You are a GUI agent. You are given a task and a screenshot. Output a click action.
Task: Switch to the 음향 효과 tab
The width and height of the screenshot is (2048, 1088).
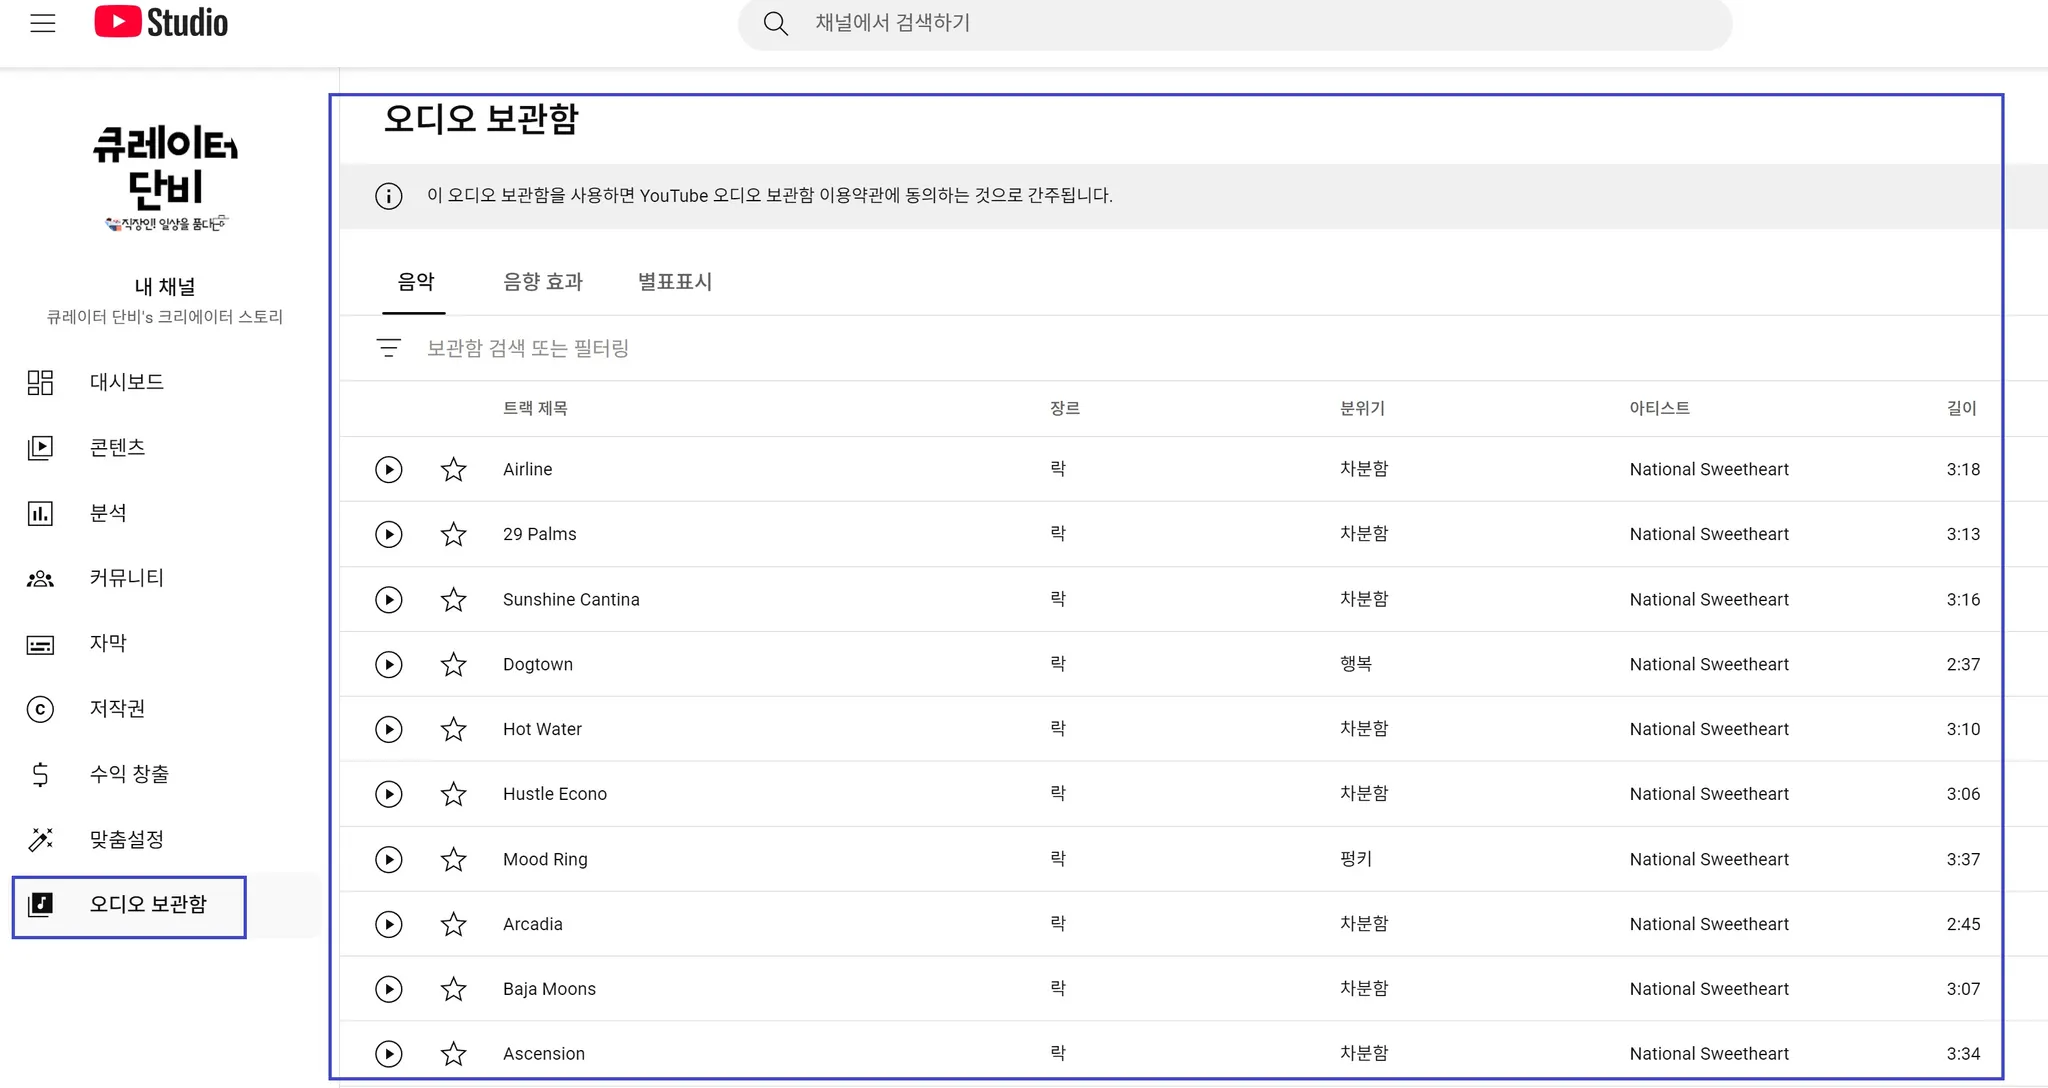click(x=542, y=282)
